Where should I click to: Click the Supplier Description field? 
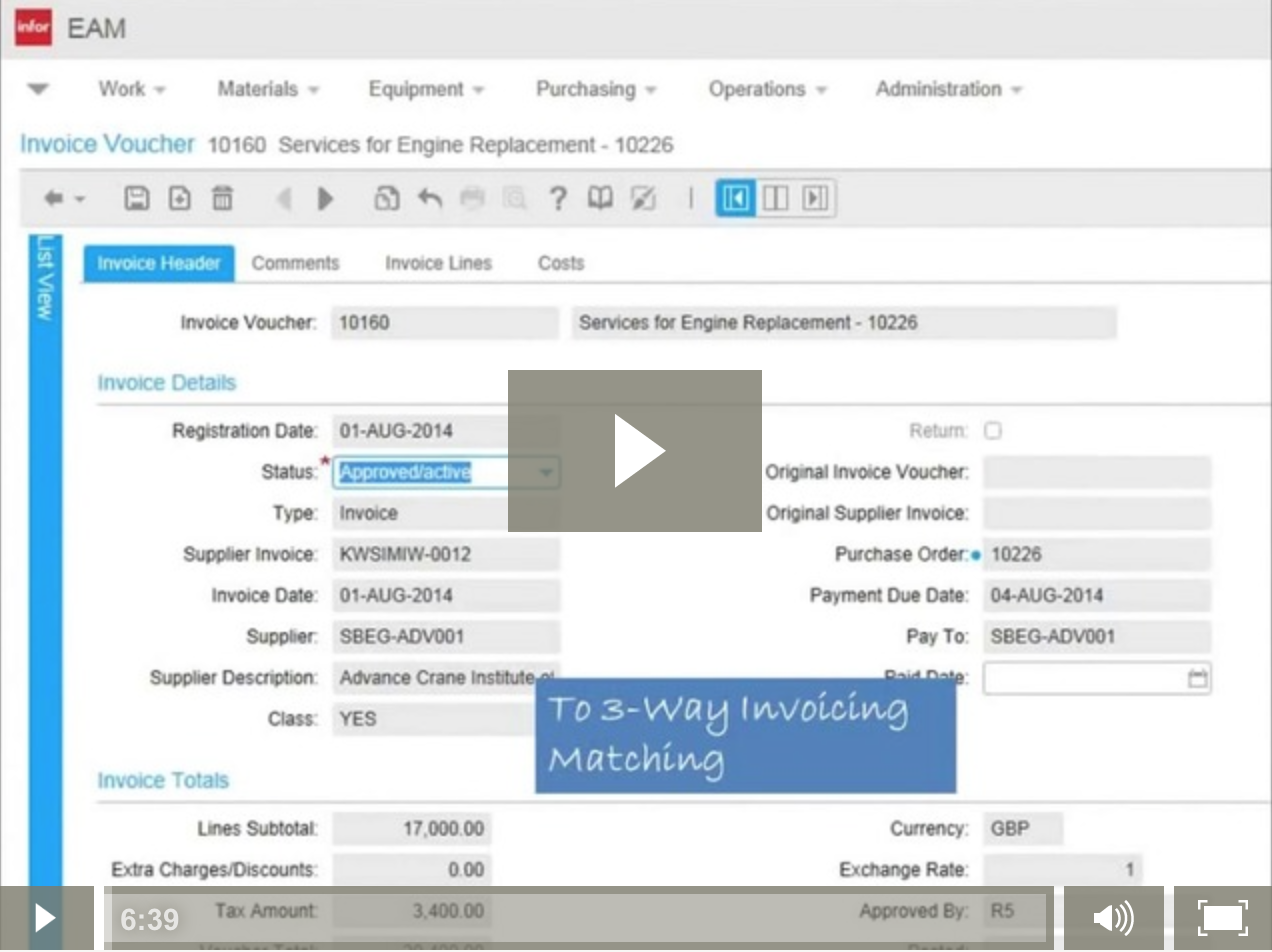coord(446,677)
